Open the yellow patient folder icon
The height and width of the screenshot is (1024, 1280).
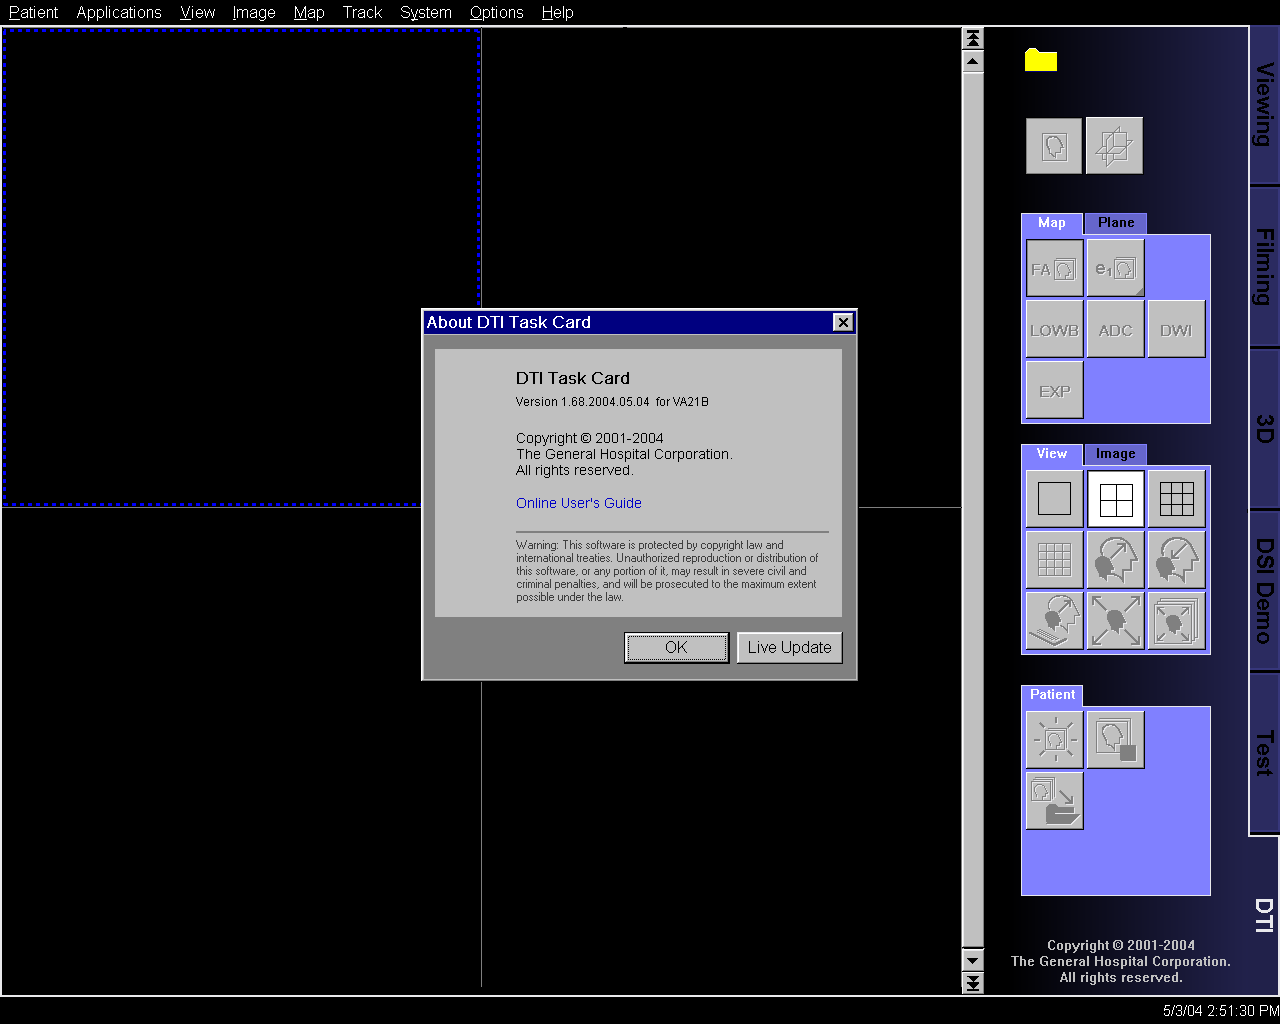[x=1040, y=60]
